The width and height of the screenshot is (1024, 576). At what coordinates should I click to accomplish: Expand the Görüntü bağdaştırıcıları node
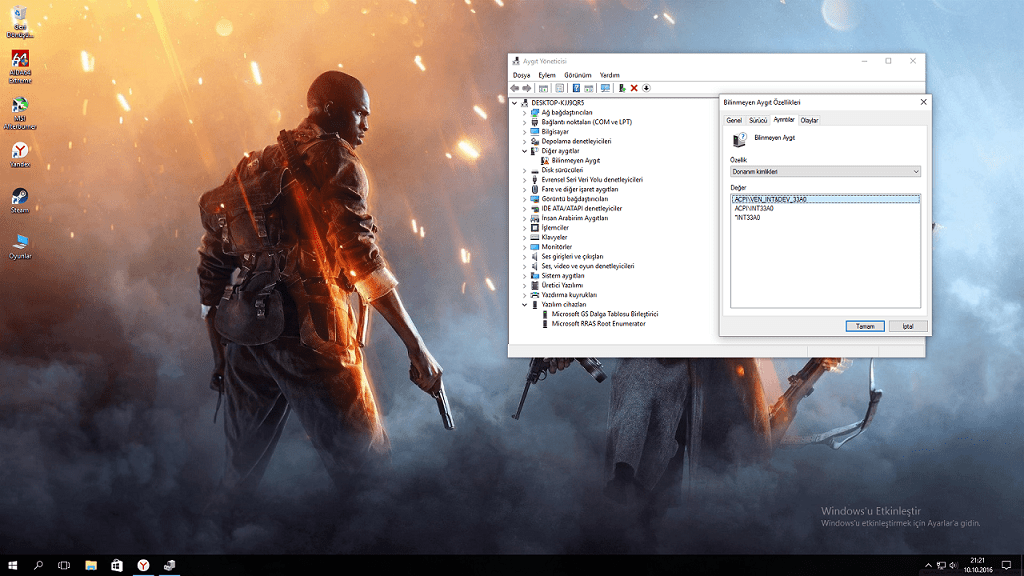tap(524, 199)
